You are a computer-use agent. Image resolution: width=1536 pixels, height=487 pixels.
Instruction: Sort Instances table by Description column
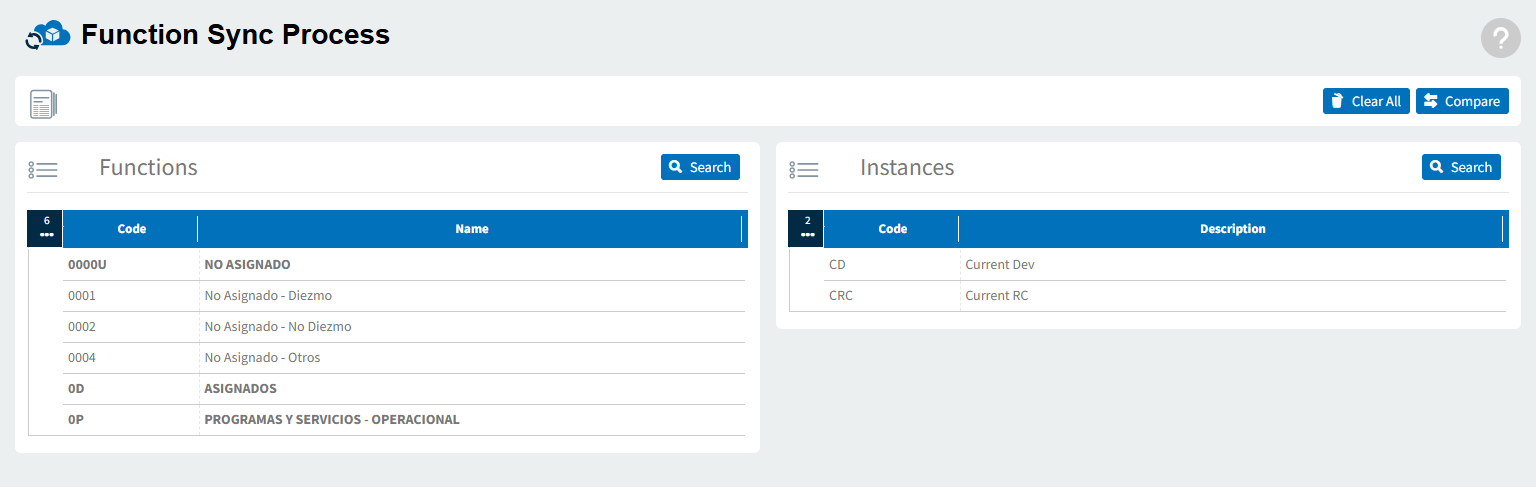(1232, 229)
